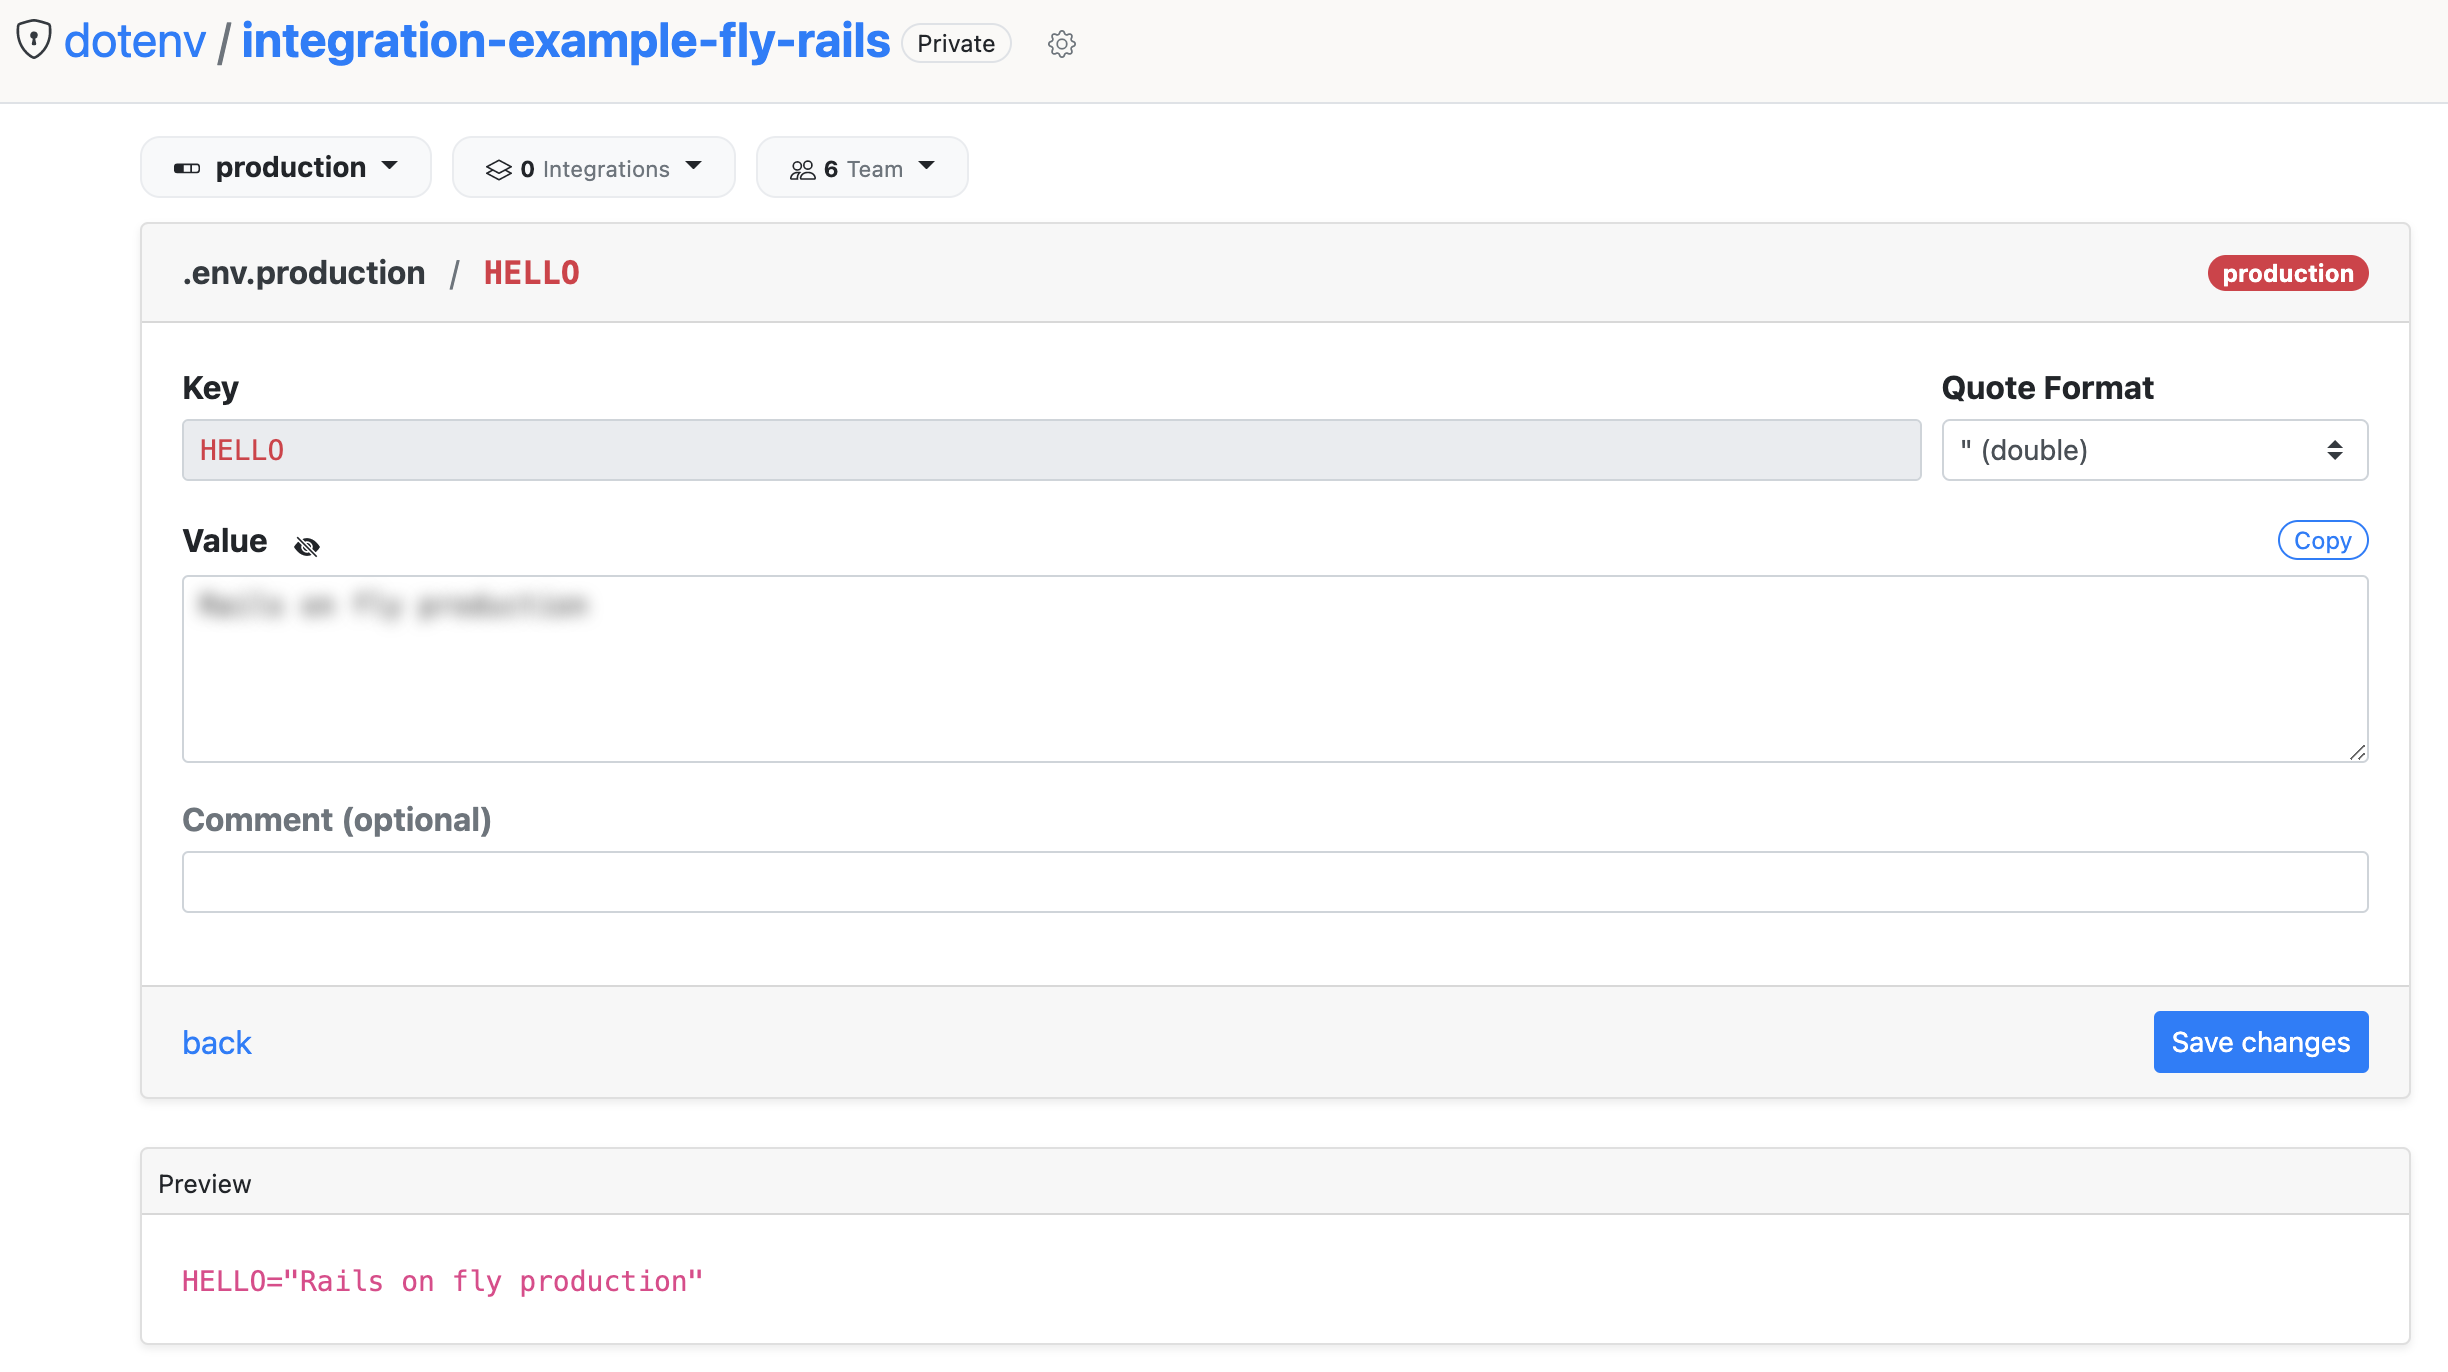Click the Comment (optional) input field
This screenshot has height=1372, width=2448.
coord(1275,882)
